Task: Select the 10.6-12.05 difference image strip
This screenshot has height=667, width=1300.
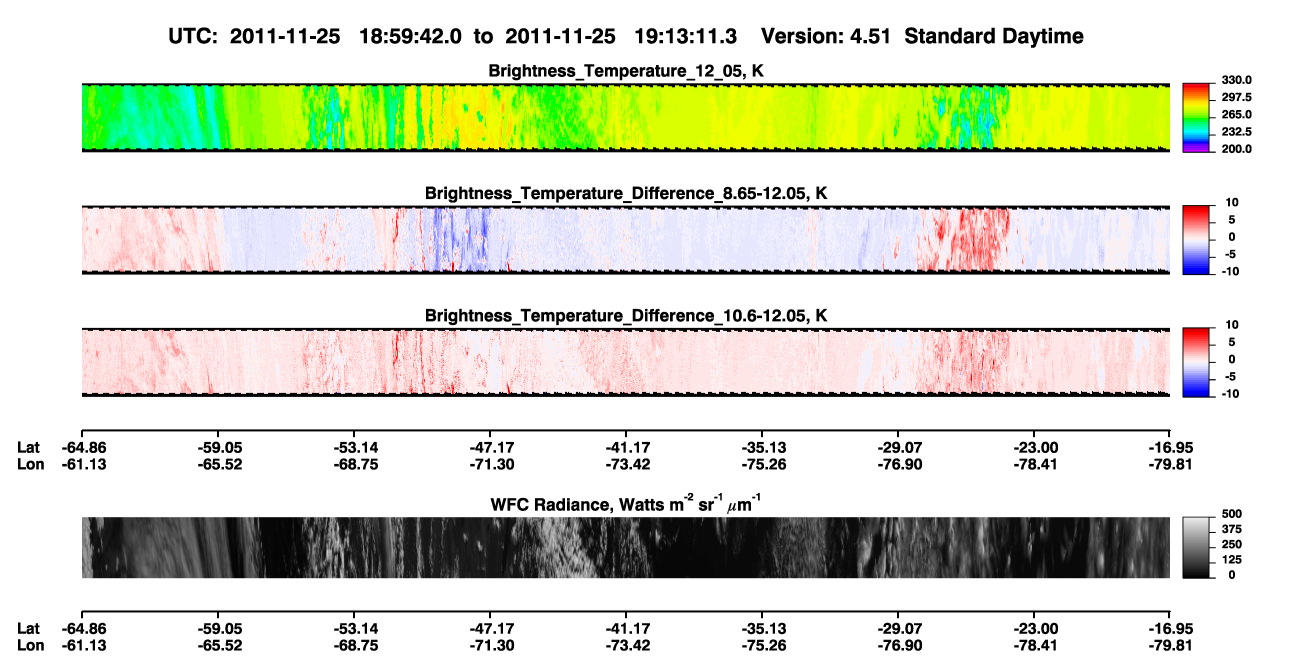Action: point(626,362)
